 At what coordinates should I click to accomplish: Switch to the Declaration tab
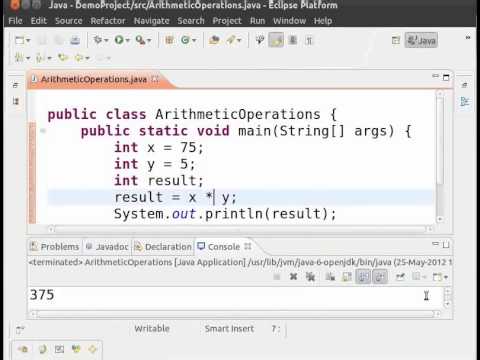(x=163, y=247)
